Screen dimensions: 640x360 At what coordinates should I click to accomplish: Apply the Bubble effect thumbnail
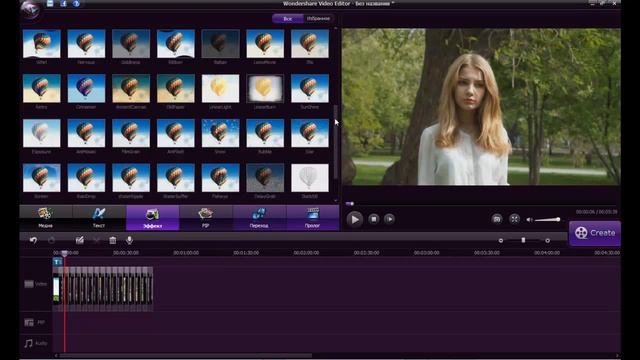pyautogui.click(x=265, y=133)
